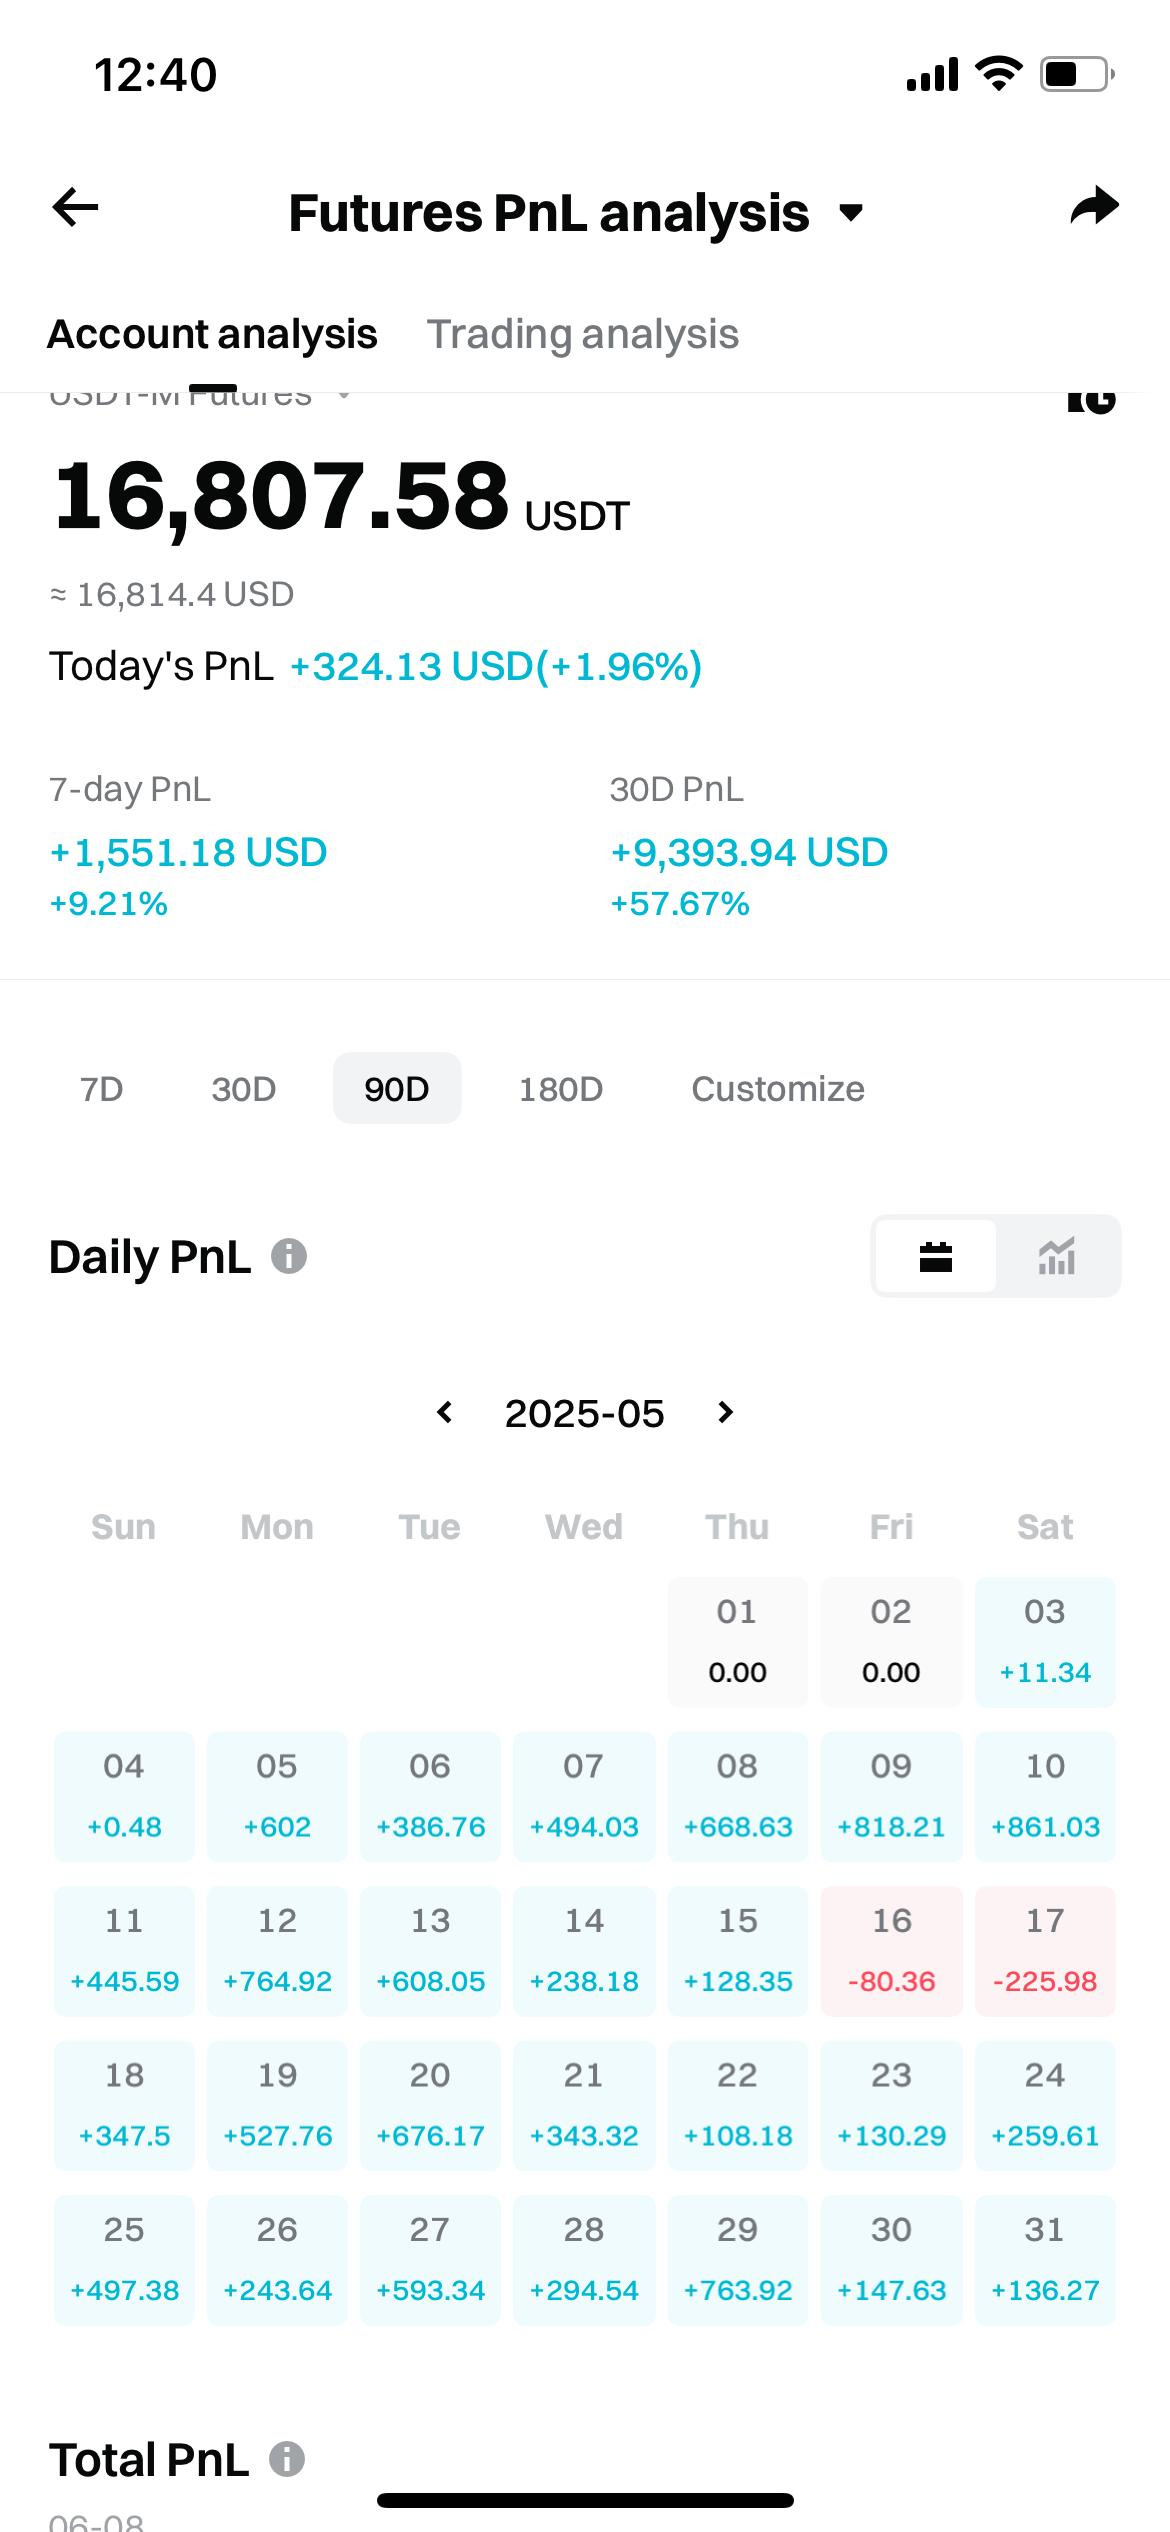
Task: Tap May 10 calendar cell +861.03
Action: click(x=1044, y=1796)
